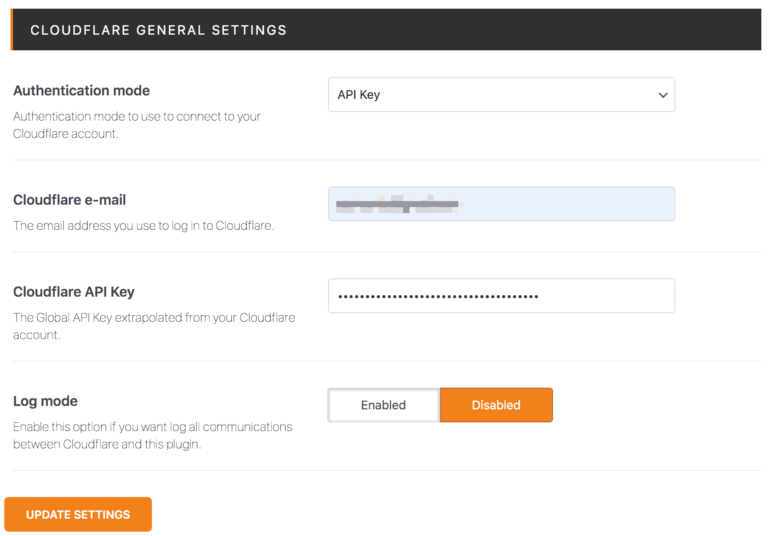This screenshot has height=536, width=770.
Task: Click 'The email address you use' description
Action: point(143,226)
